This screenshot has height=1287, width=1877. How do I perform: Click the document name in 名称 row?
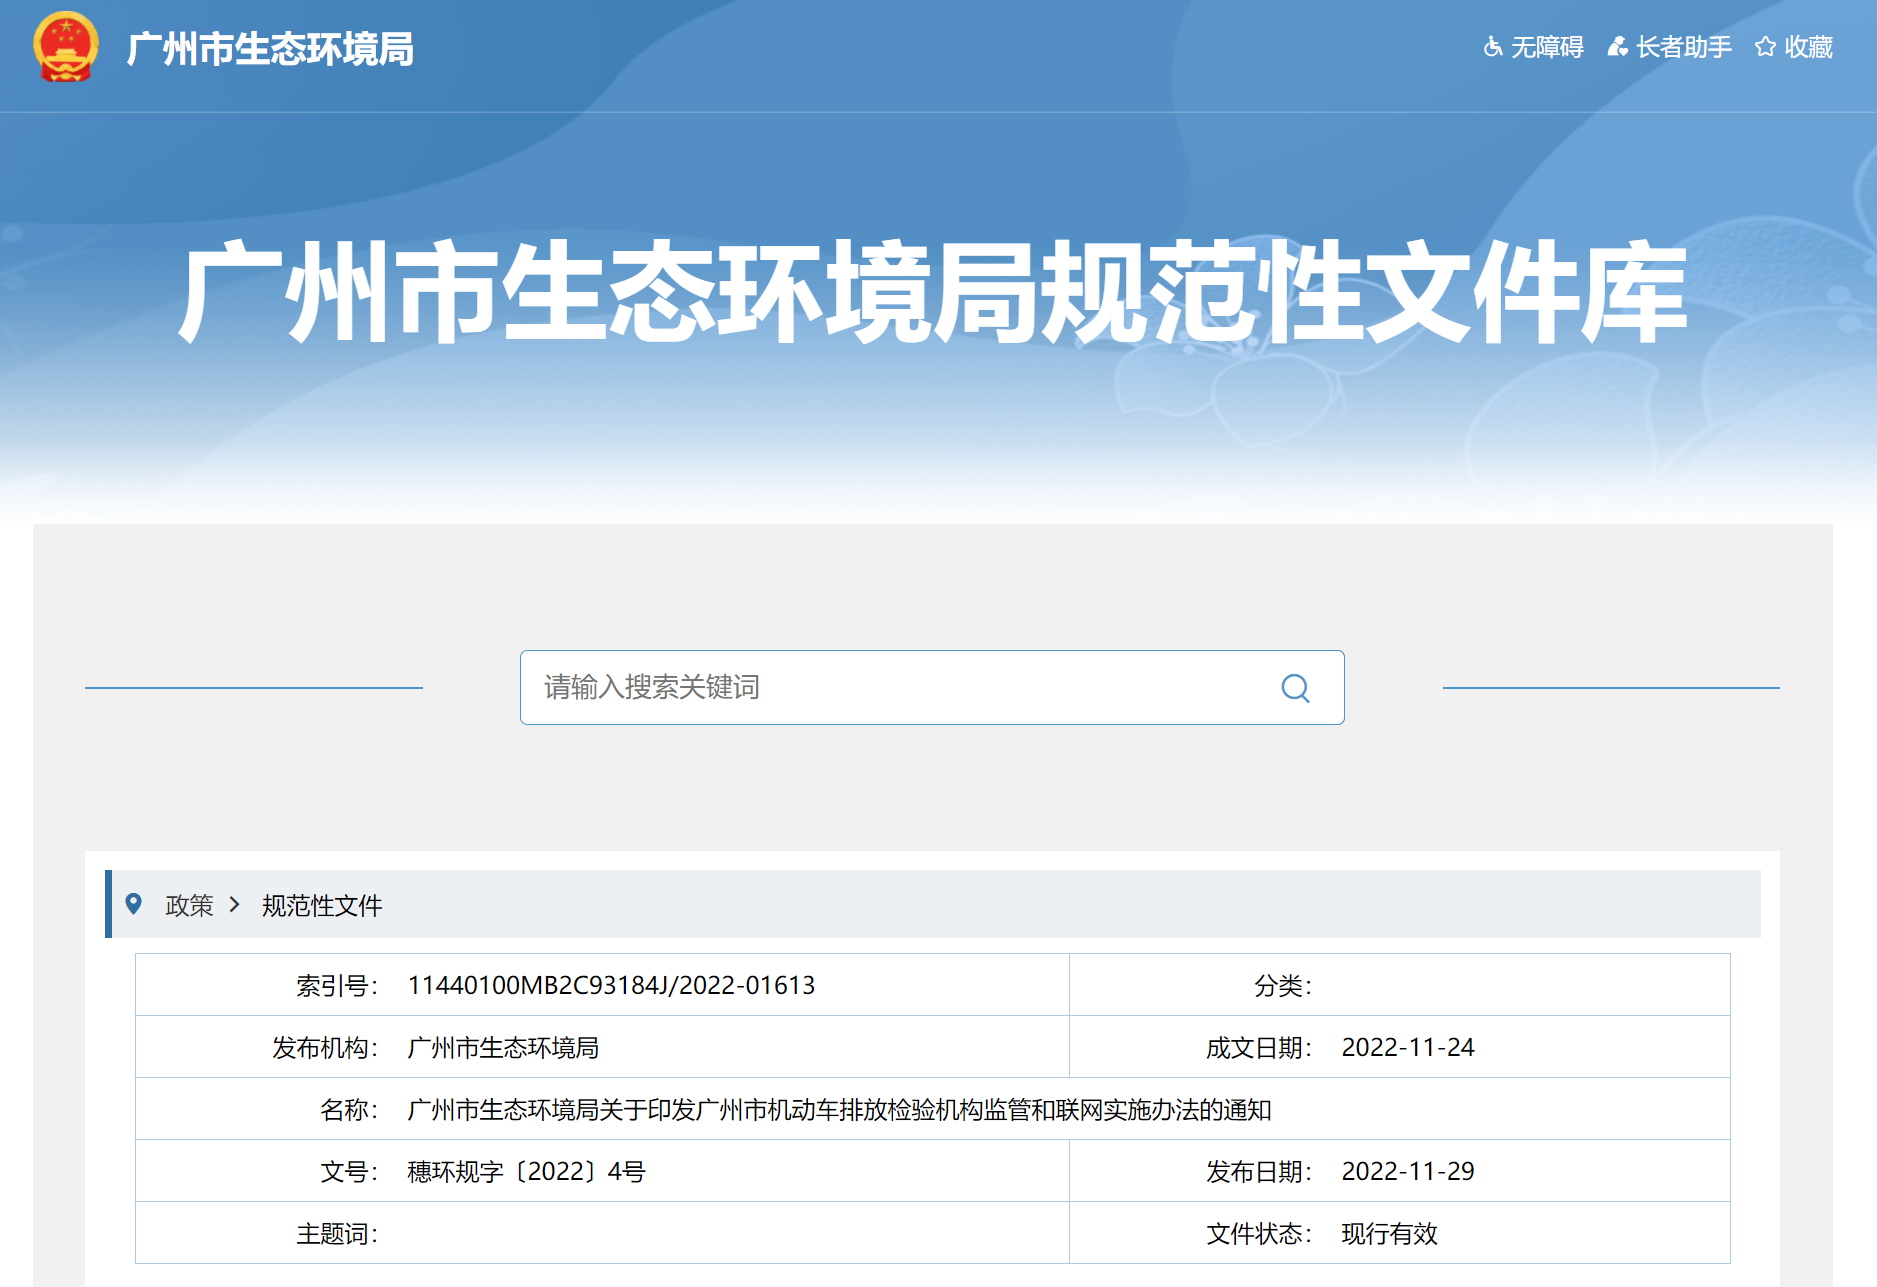point(839,1110)
